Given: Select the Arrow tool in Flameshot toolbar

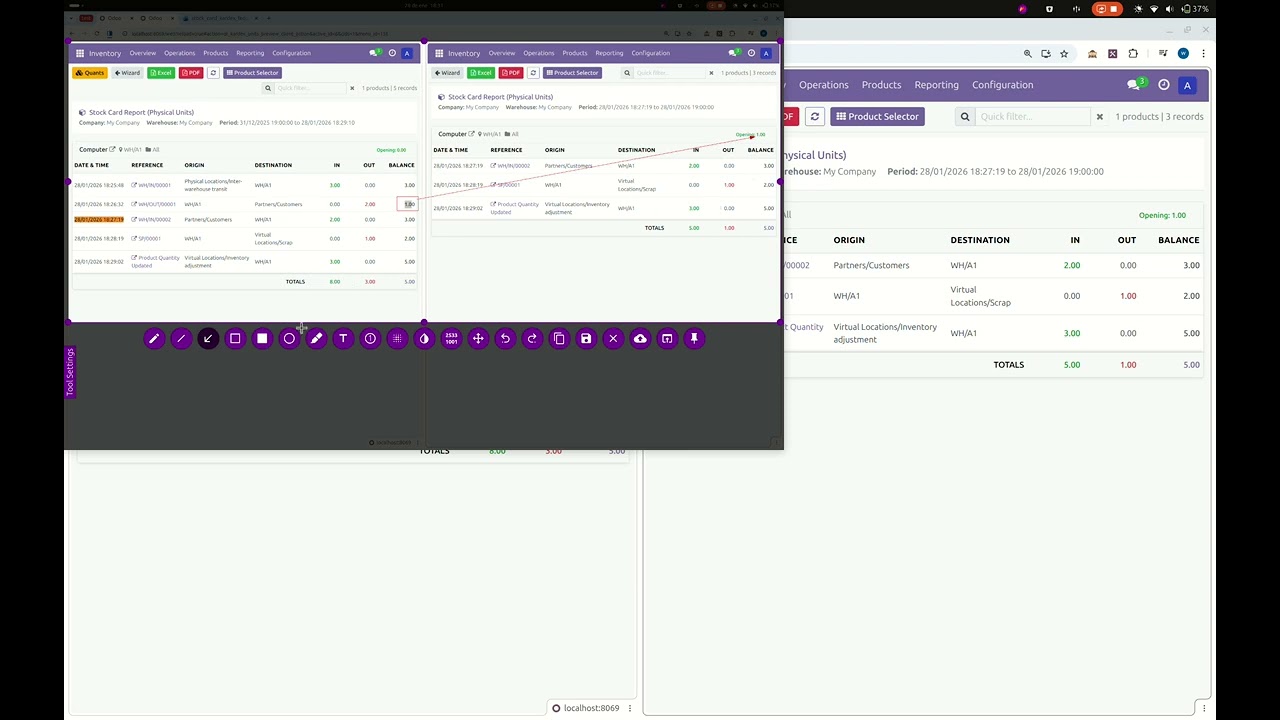Looking at the screenshot, I should click(208, 339).
